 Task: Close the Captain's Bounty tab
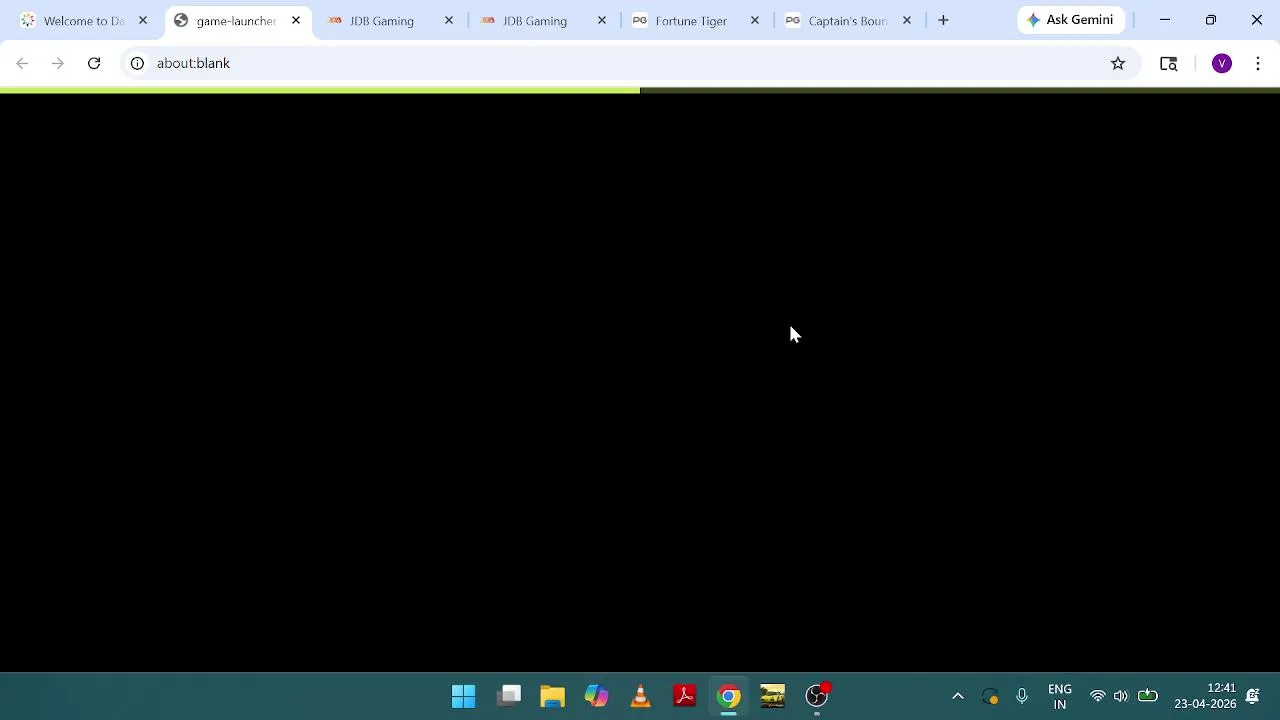(907, 20)
